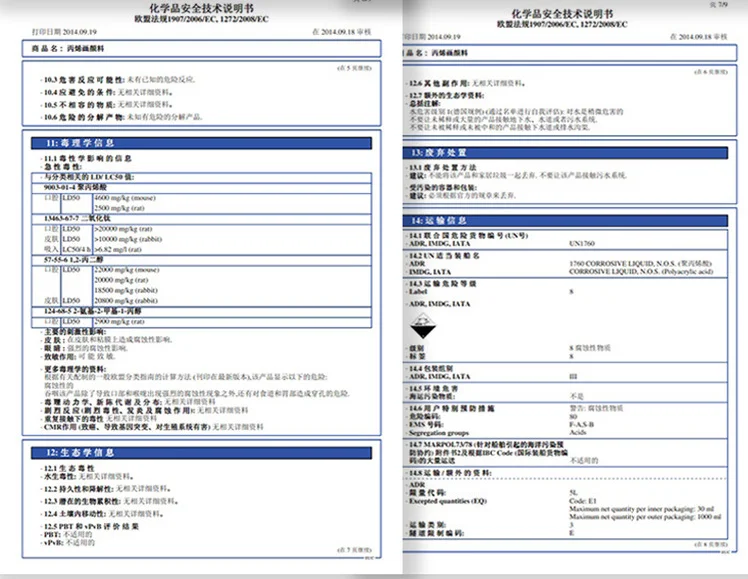Click the '14.1 联合国危险货物编号(UN号)' heading
The image size is (748, 579).
tap(468, 236)
